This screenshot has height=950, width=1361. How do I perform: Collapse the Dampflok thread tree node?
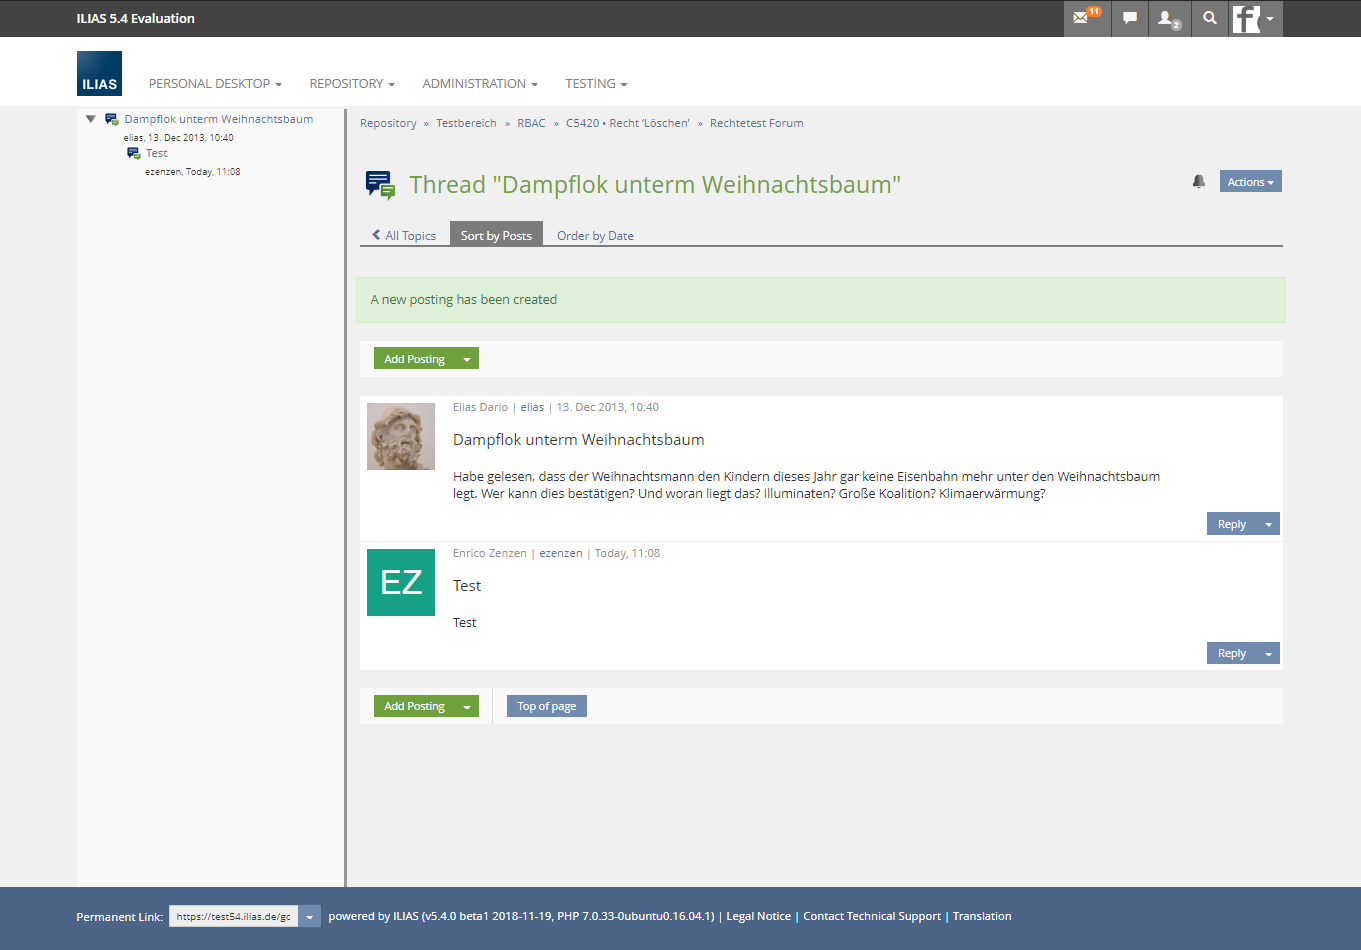click(x=91, y=119)
